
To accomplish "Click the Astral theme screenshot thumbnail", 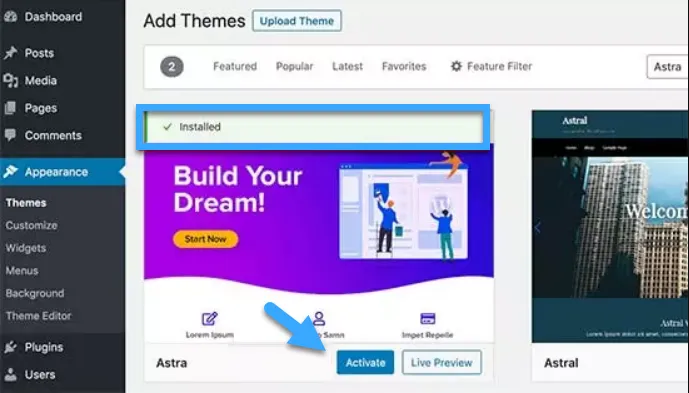I will point(610,226).
